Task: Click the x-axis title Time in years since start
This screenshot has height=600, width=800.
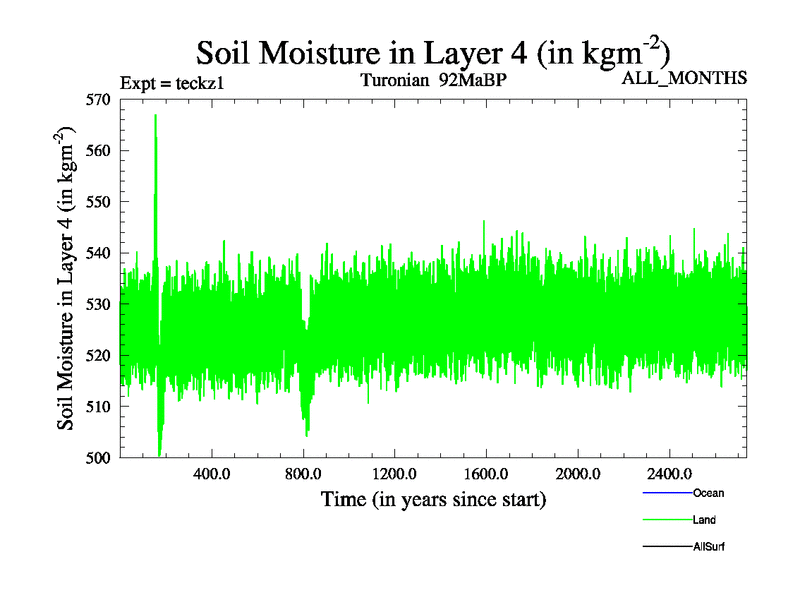Action: pos(433,499)
